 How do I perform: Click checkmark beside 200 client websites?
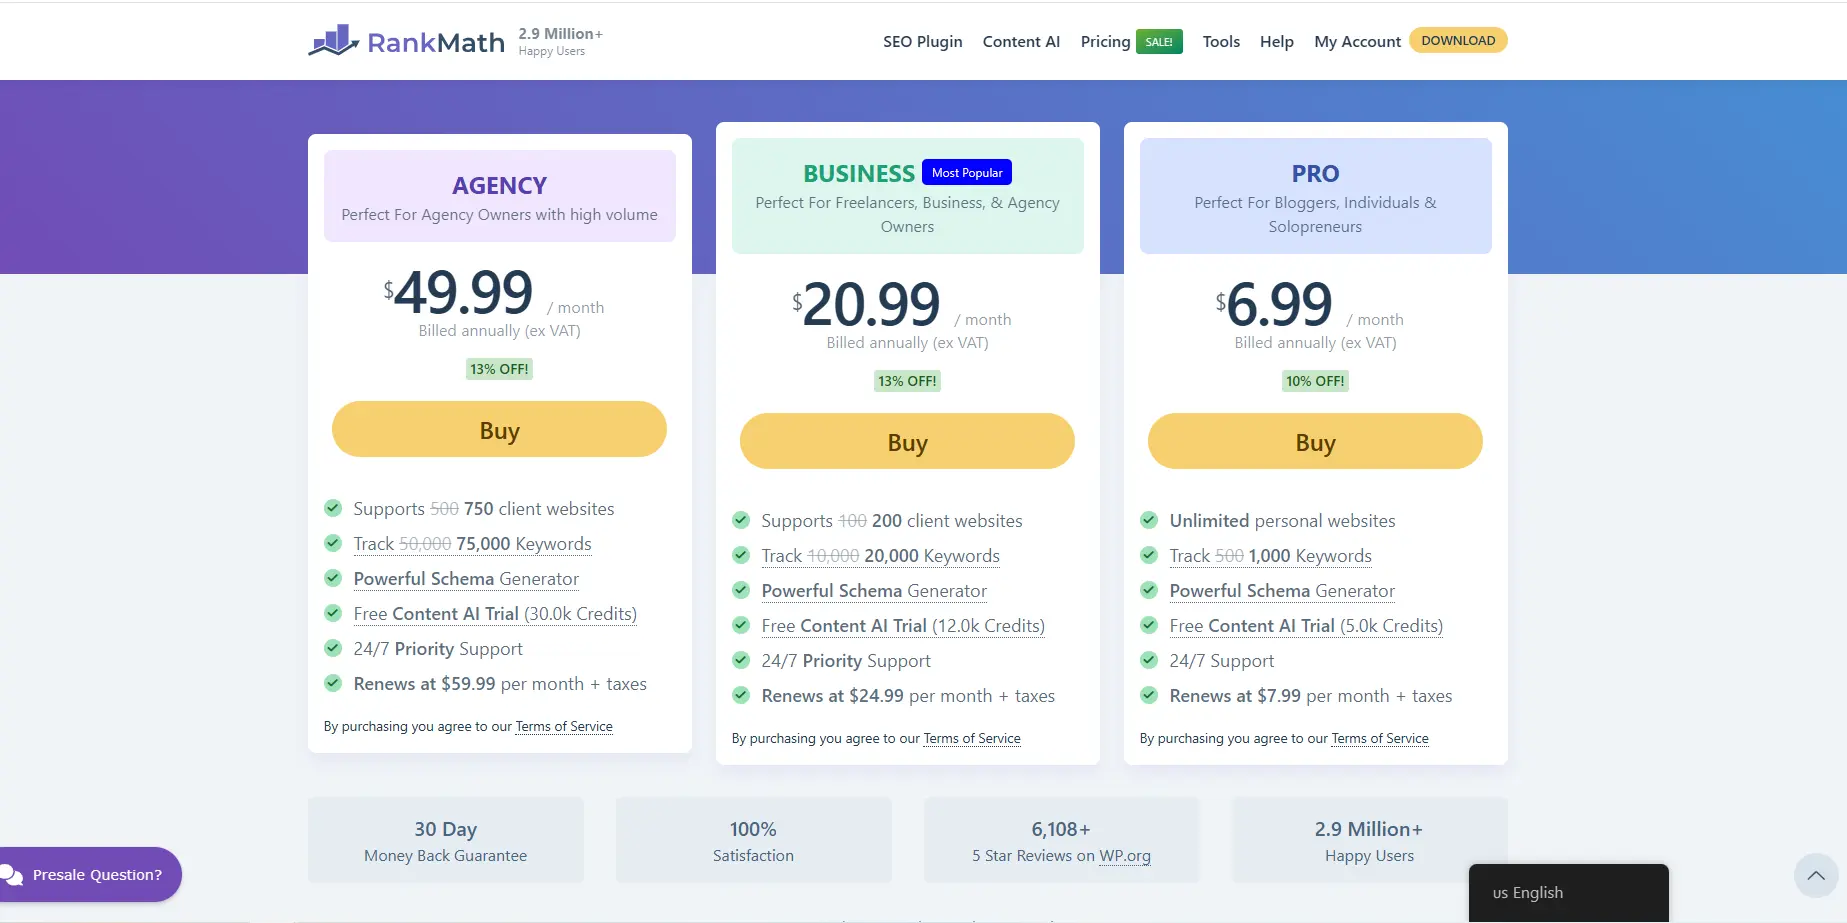coord(741,520)
